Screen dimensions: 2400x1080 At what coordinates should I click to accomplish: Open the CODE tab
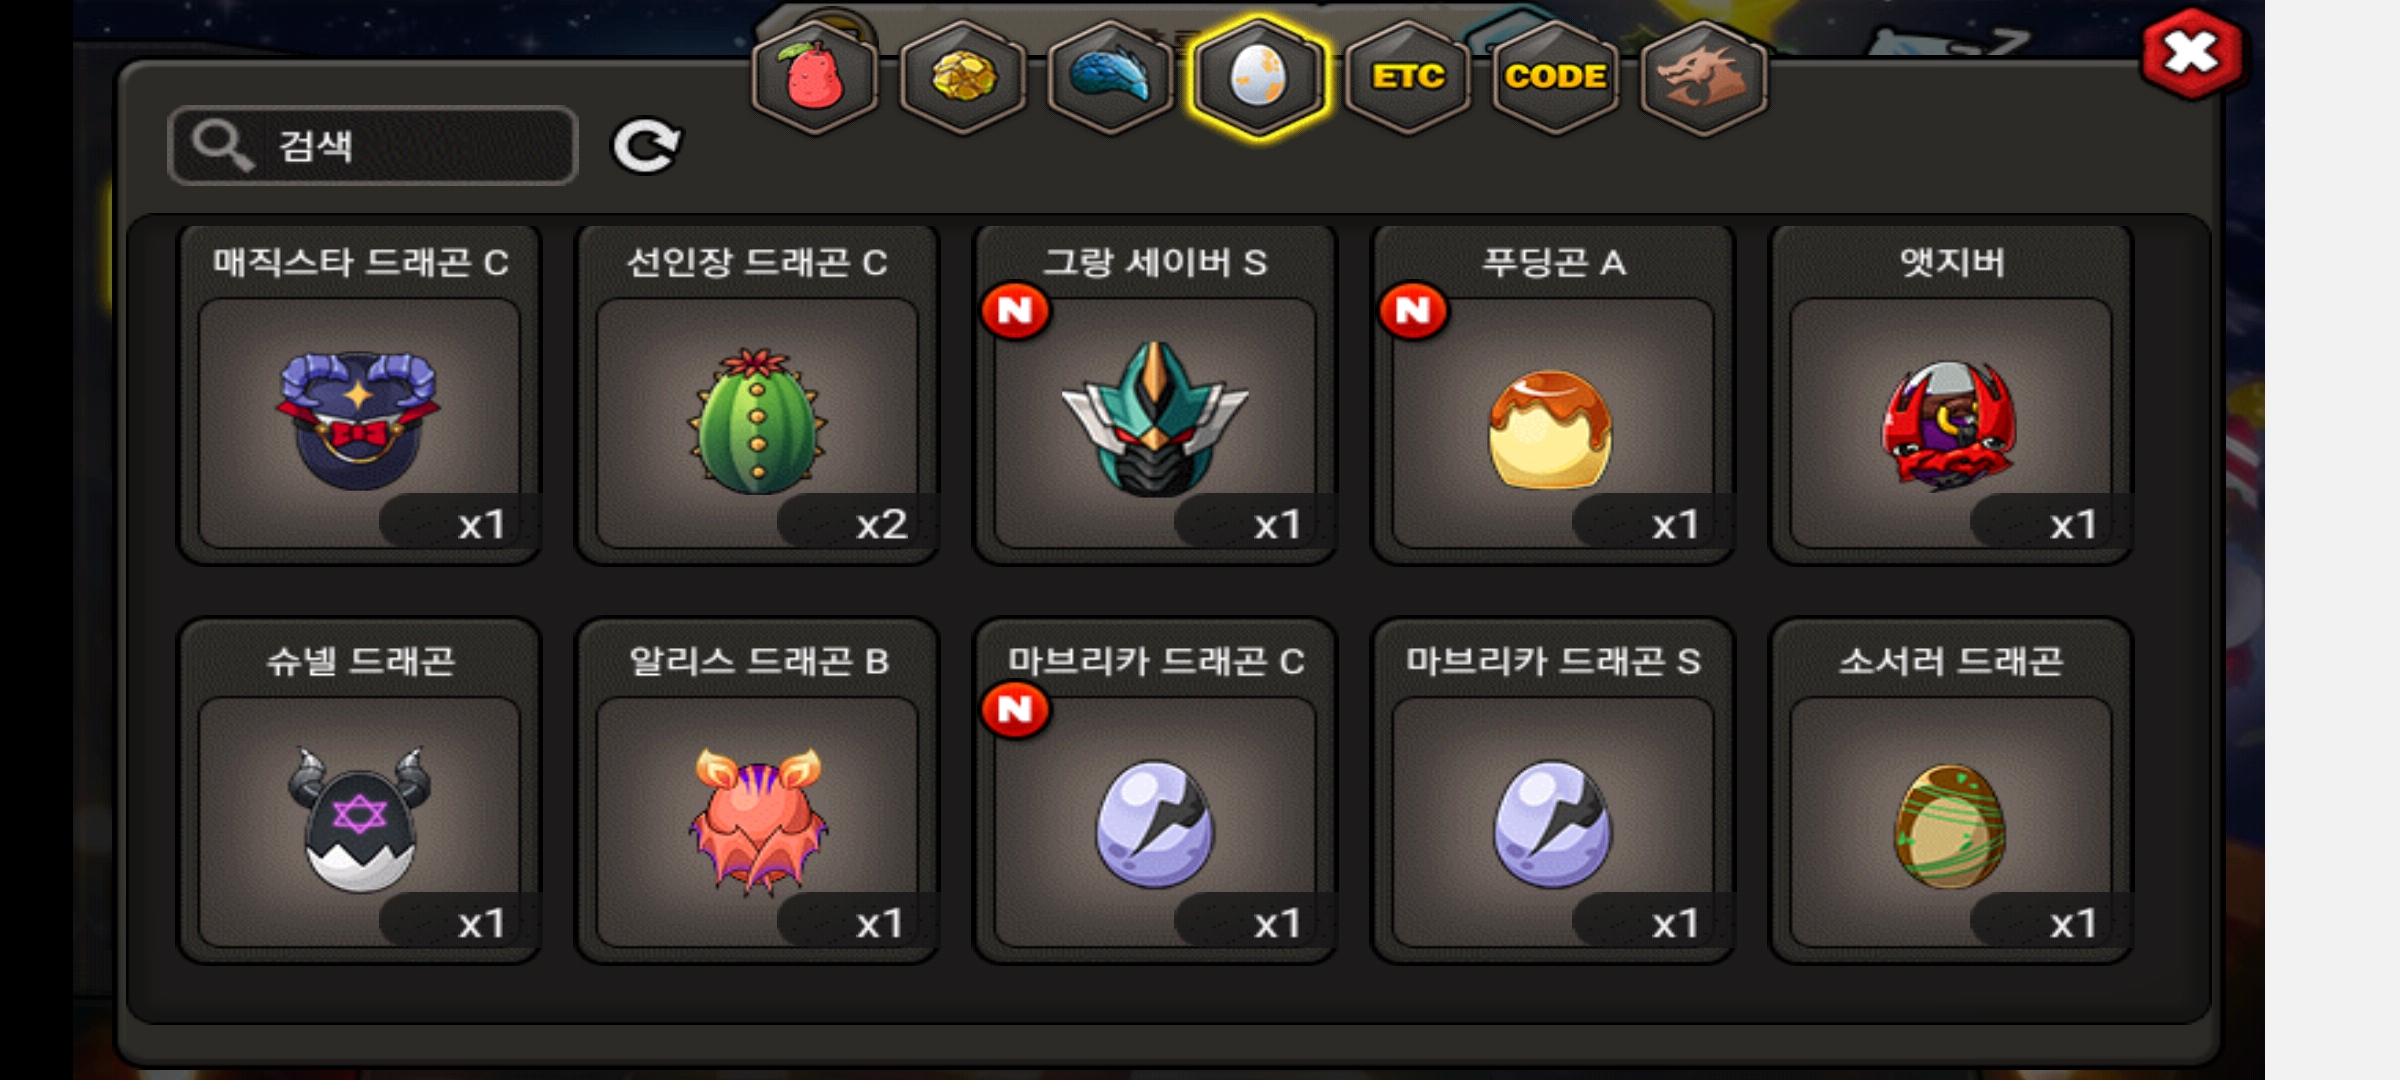click(x=1555, y=77)
